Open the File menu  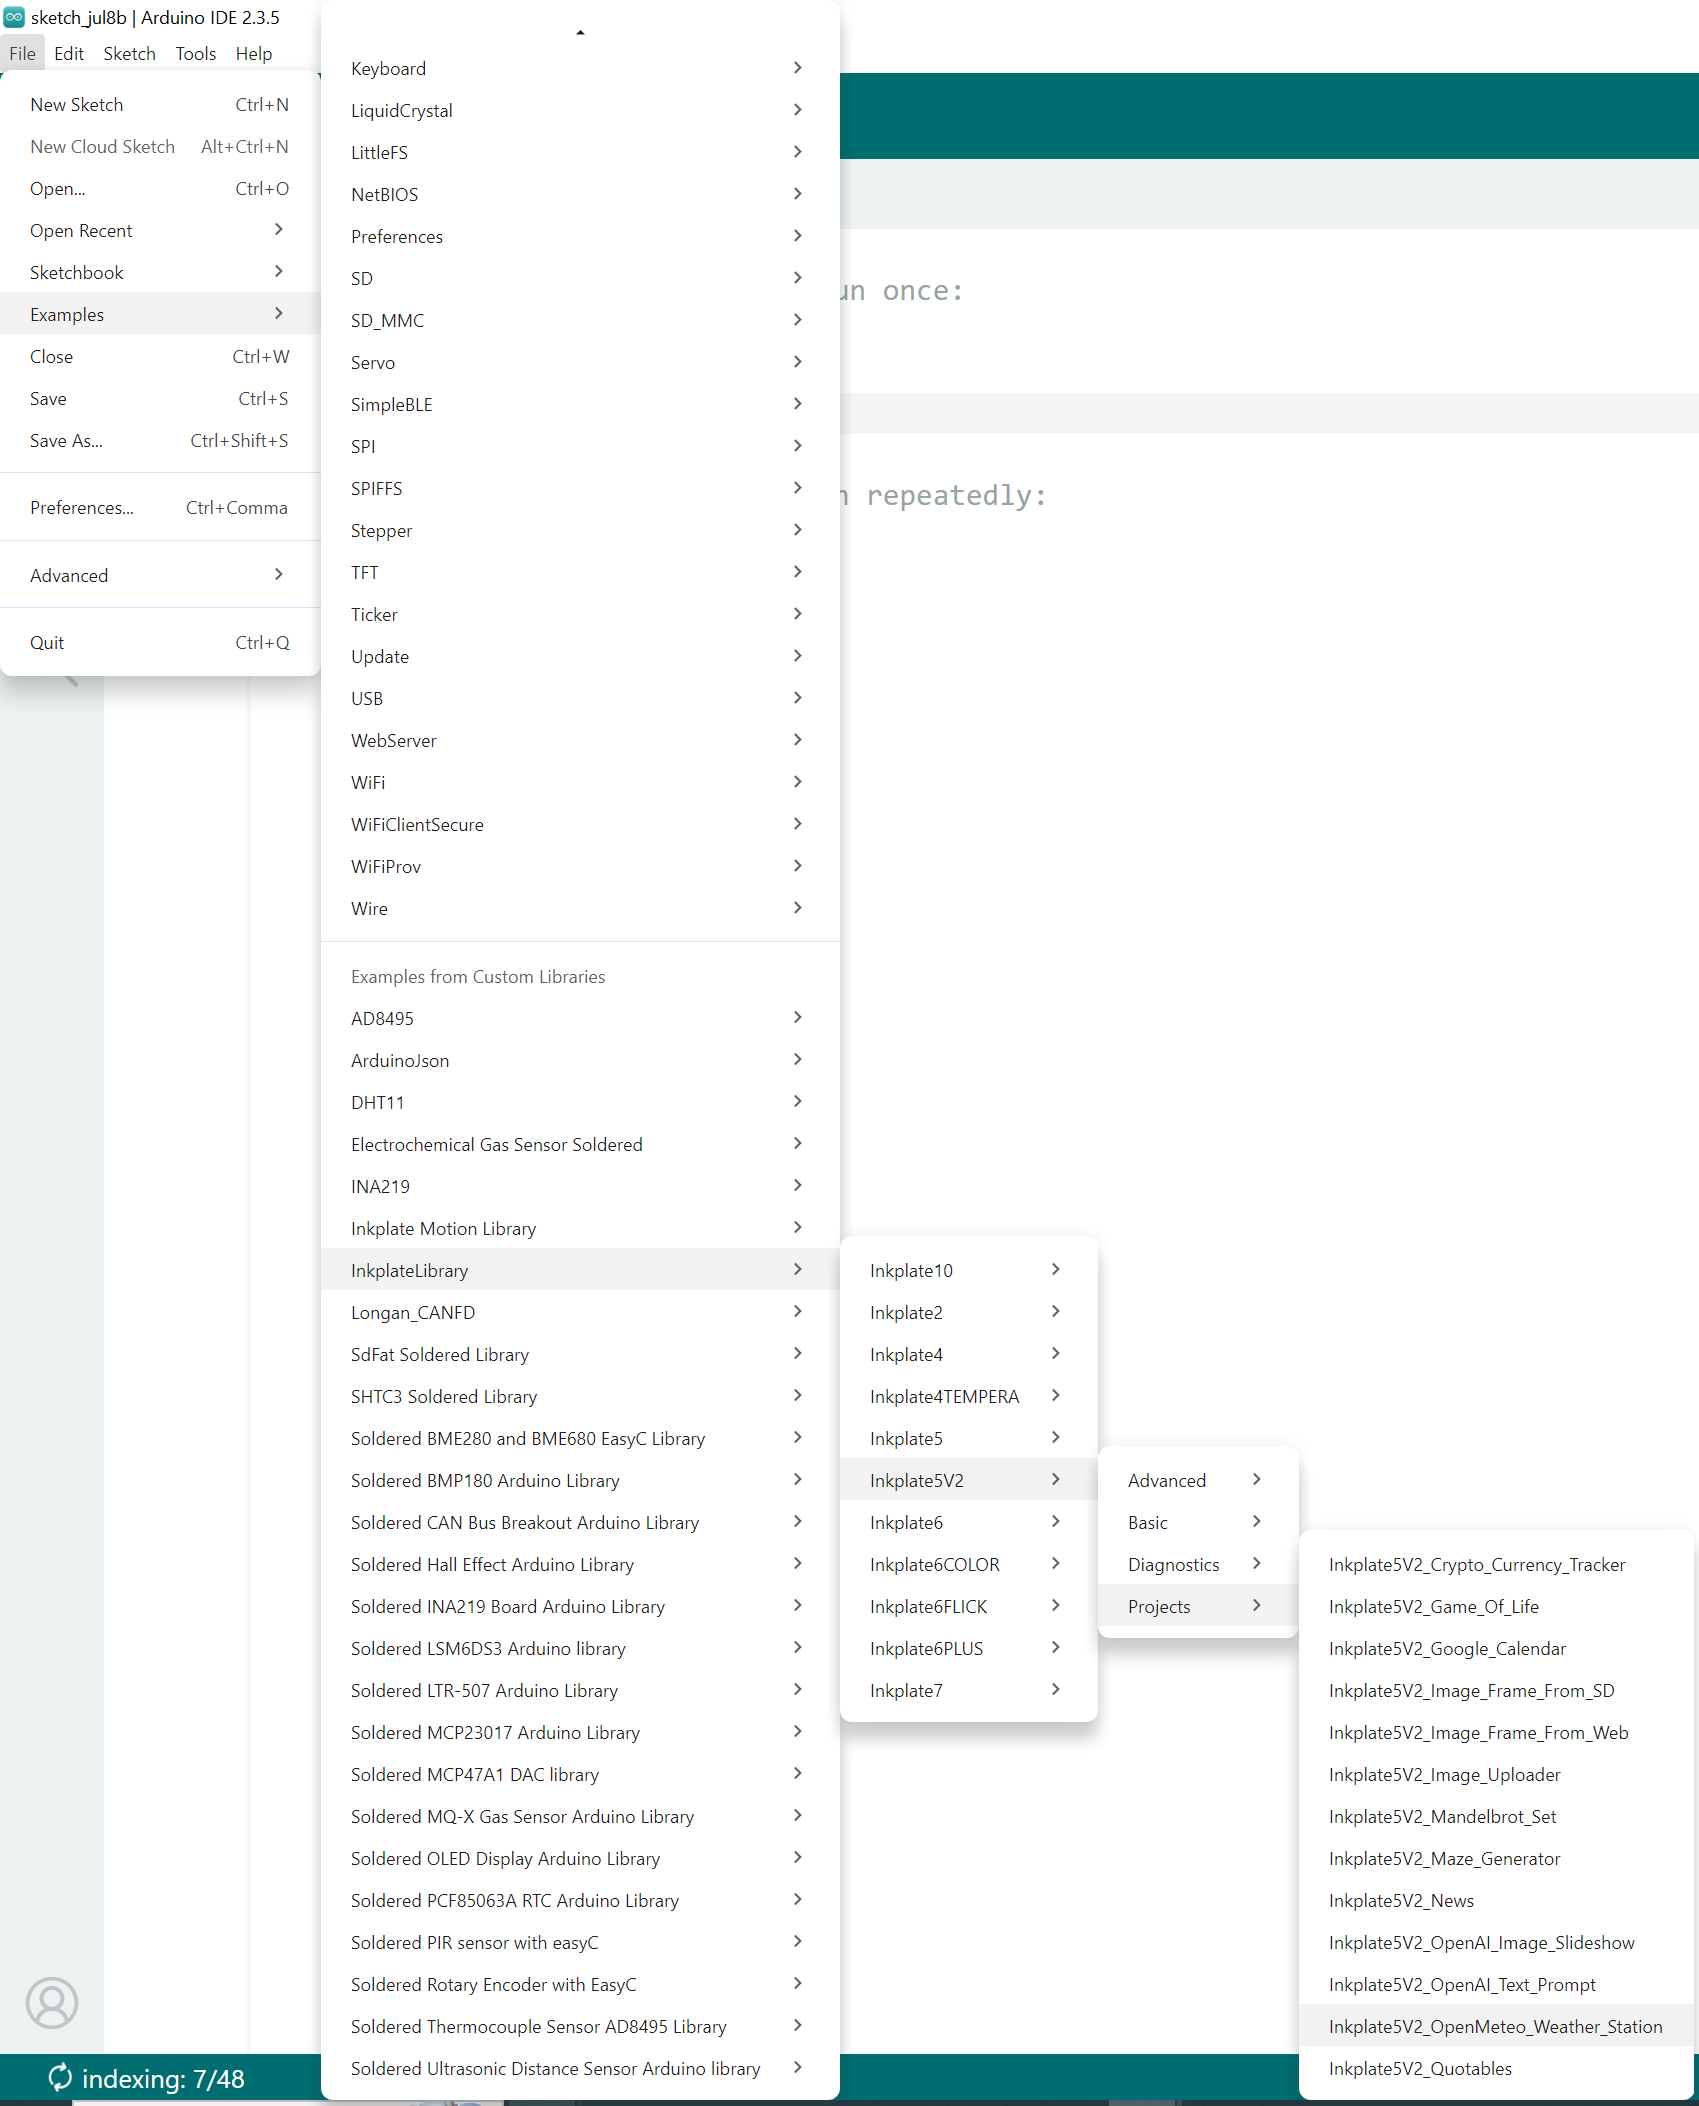pos(22,54)
